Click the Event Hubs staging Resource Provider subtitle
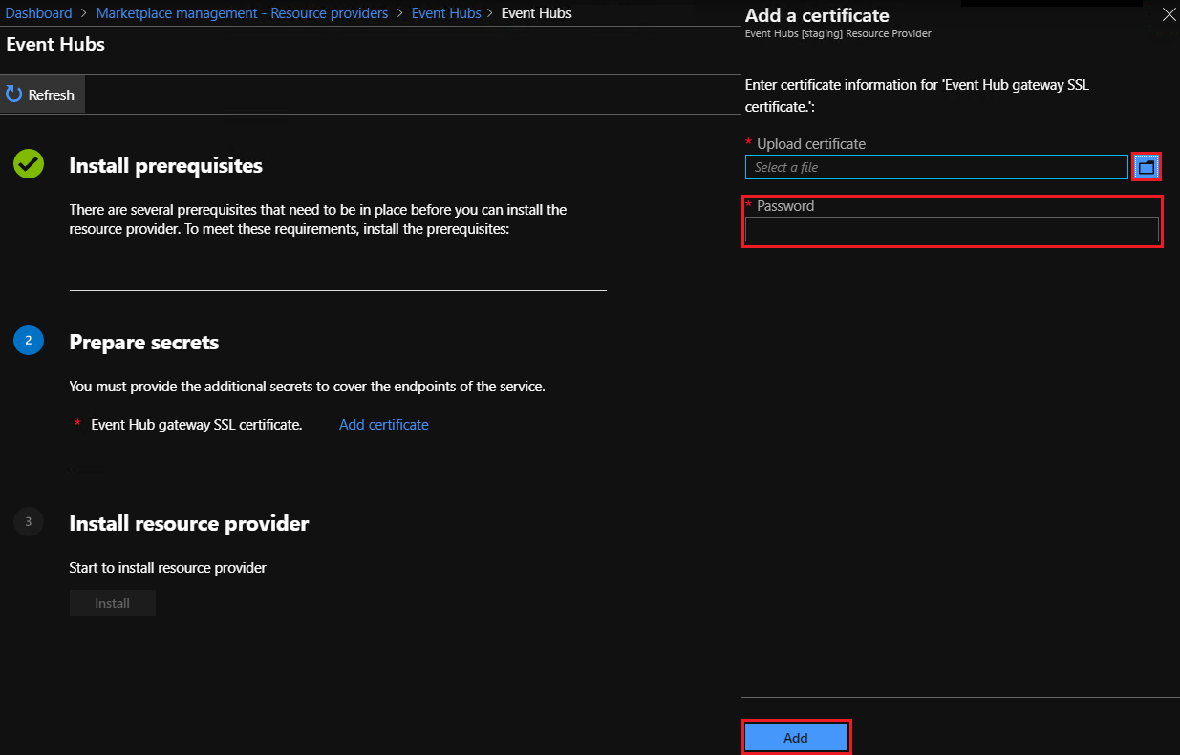The height and width of the screenshot is (755, 1180). click(x=837, y=33)
